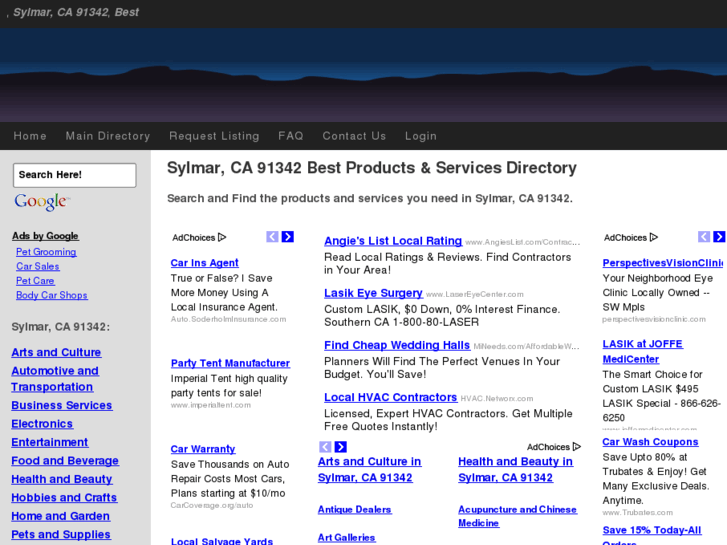Screen dimensions: 727x545
Task: Open the PerspectivesVisionClinic ad link
Action: click(x=663, y=263)
